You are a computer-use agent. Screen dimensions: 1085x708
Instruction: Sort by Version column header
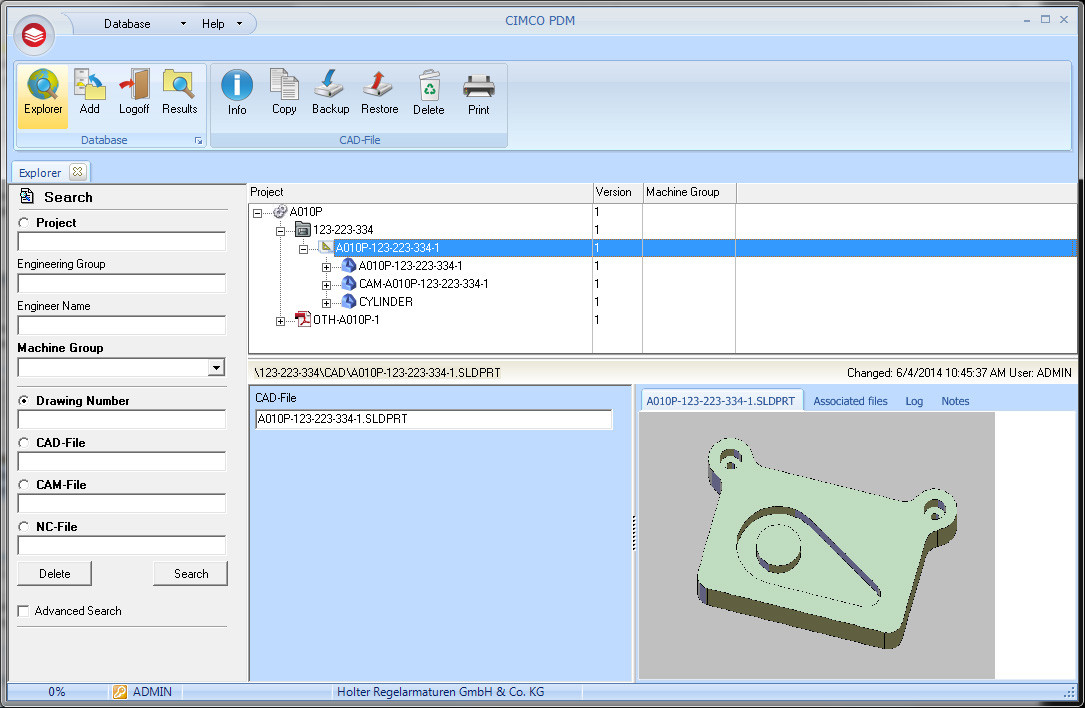point(617,192)
